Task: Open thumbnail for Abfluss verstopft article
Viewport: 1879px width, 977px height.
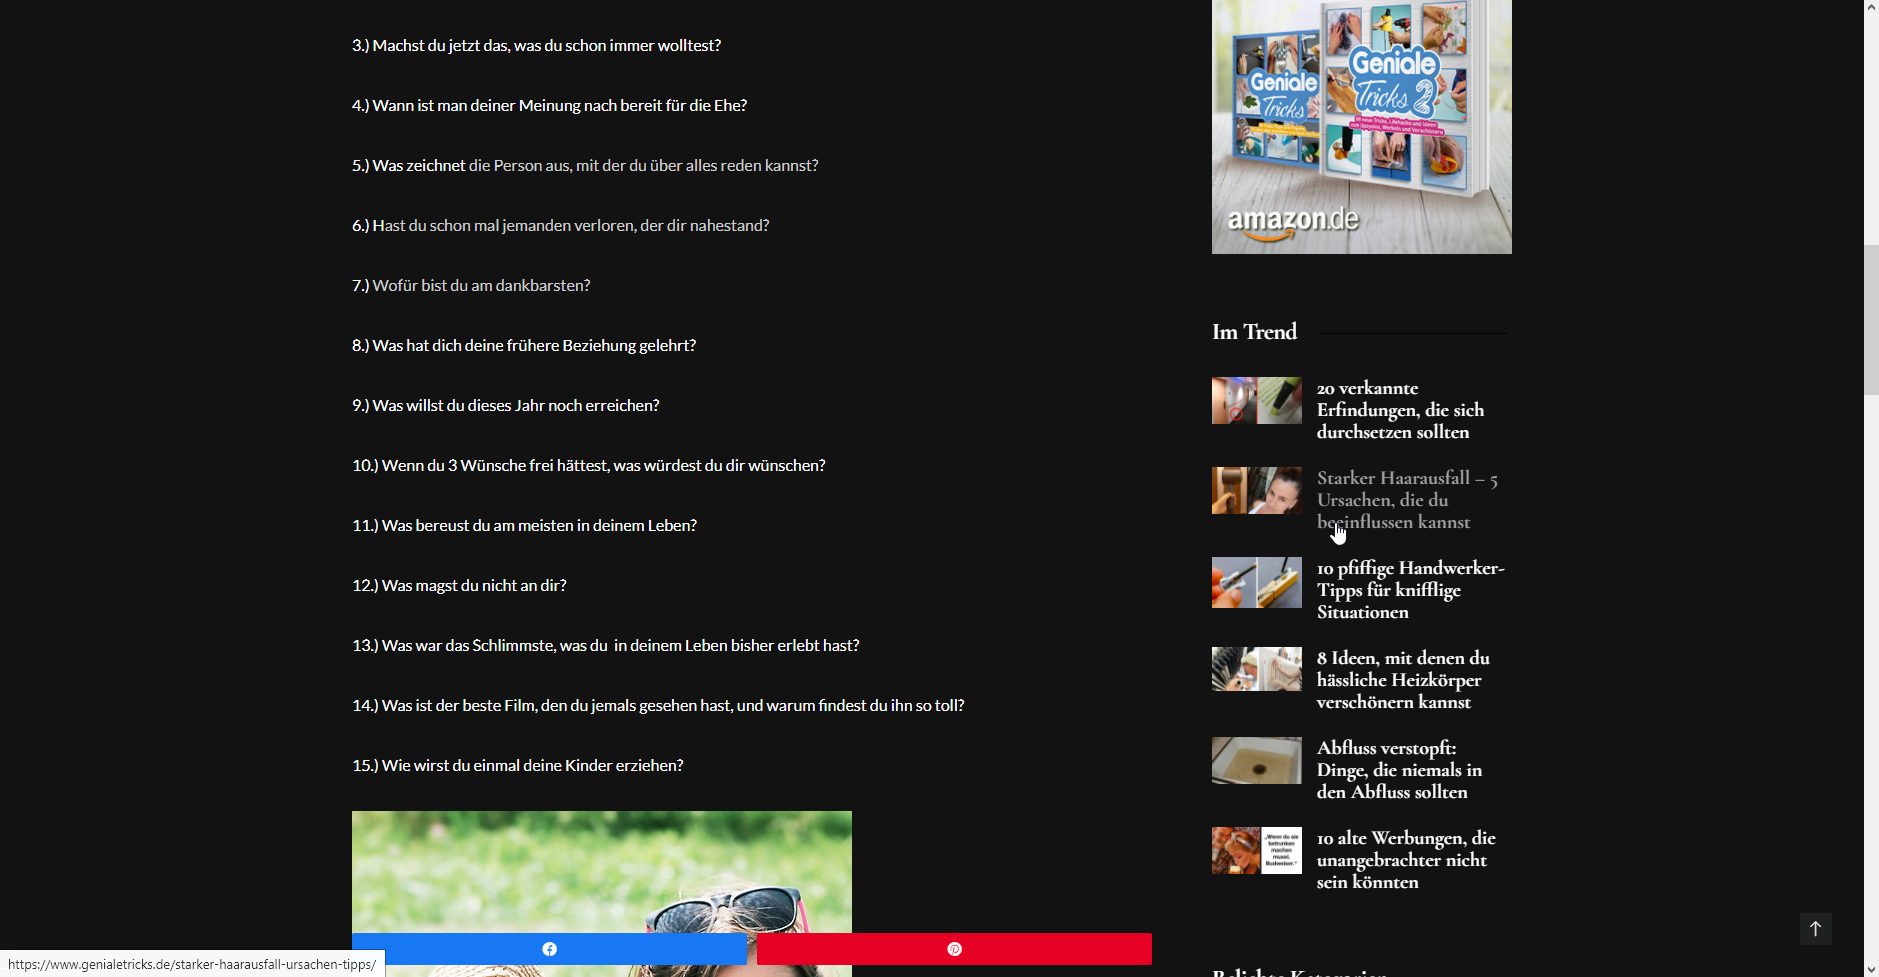Action: click(1256, 761)
